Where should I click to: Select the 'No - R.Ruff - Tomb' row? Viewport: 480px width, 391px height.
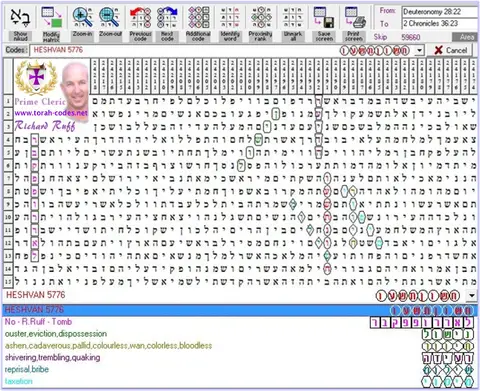coord(240,322)
